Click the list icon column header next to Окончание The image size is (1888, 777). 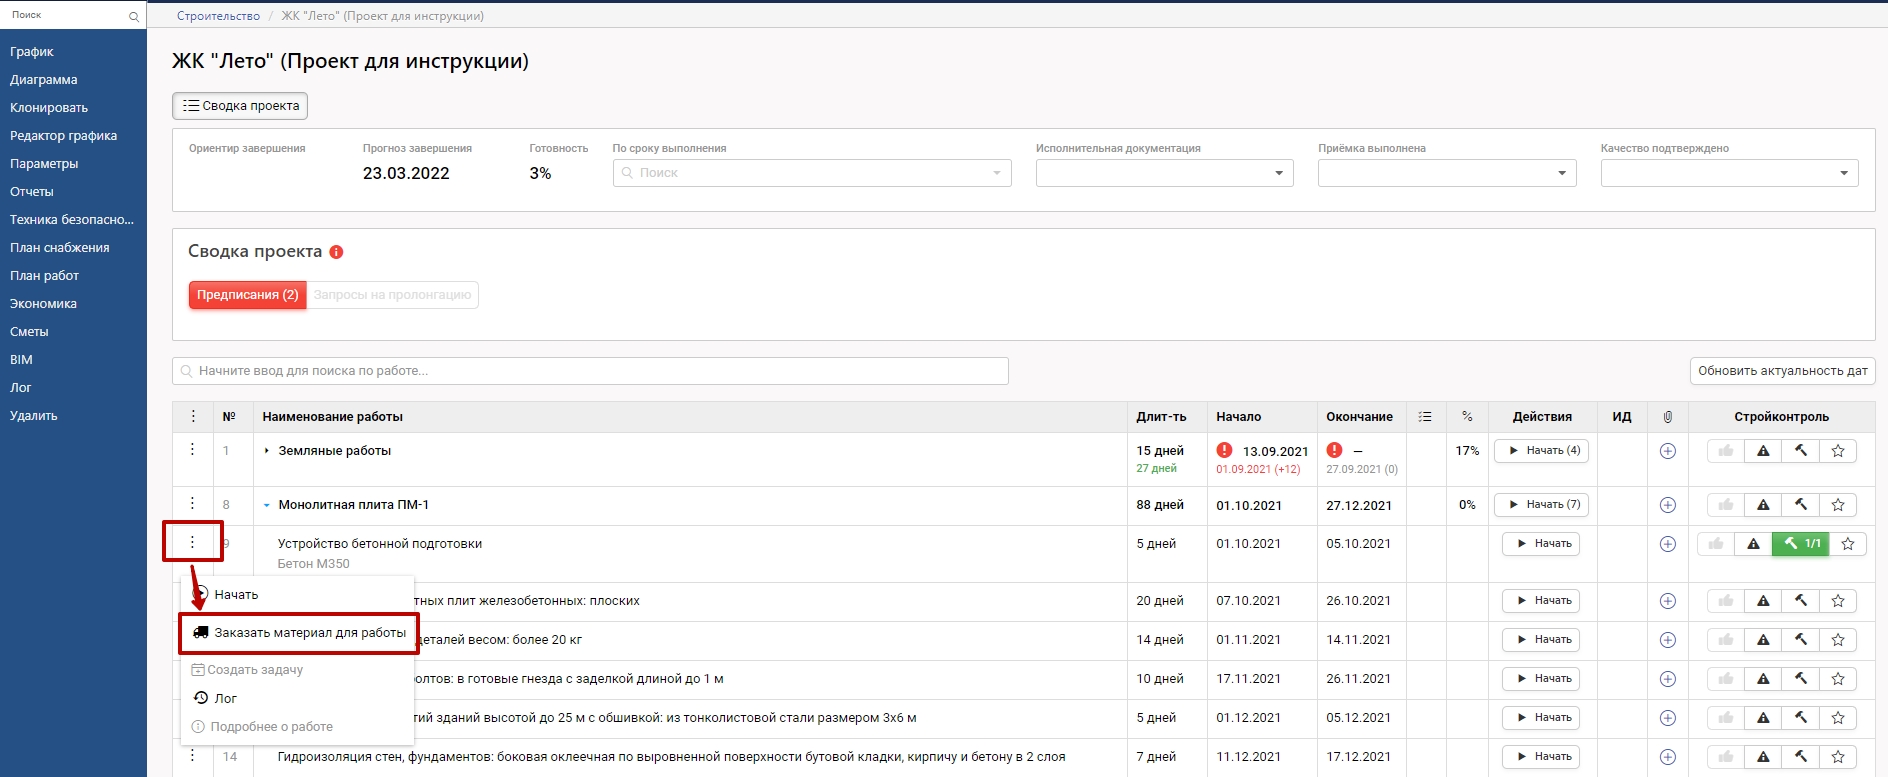point(1425,417)
